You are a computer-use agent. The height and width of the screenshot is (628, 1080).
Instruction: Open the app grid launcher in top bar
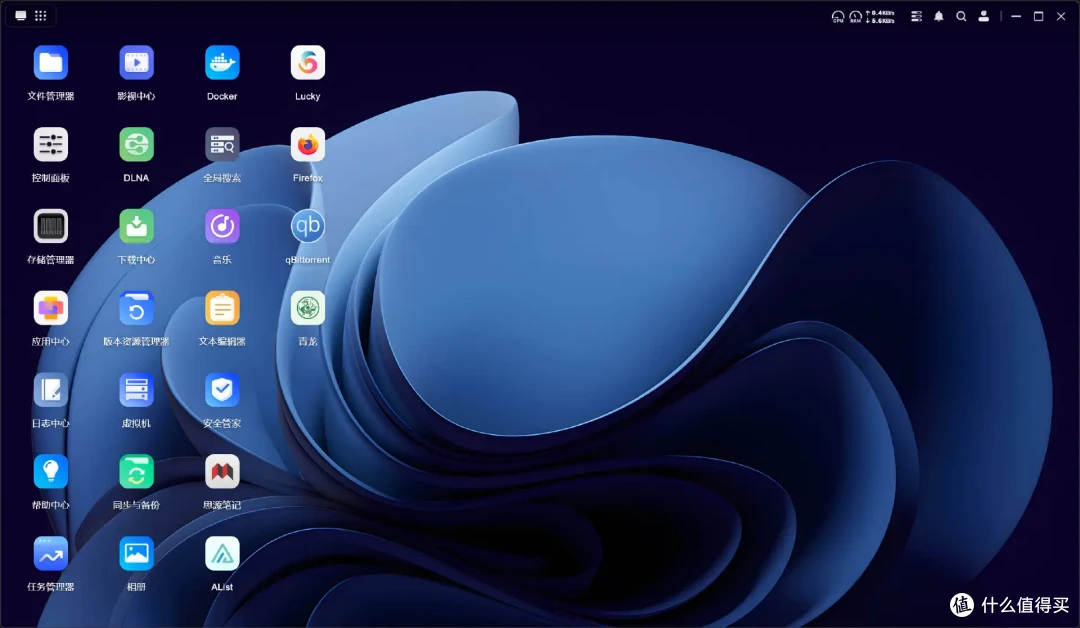(x=41, y=16)
